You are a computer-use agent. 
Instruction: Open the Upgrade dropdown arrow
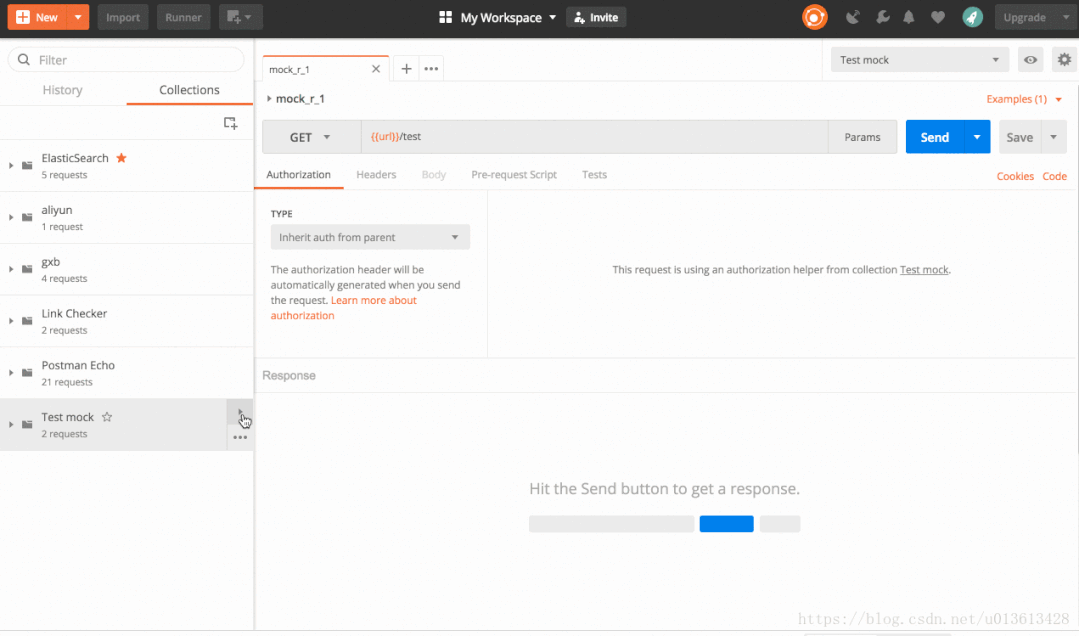point(1065,17)
